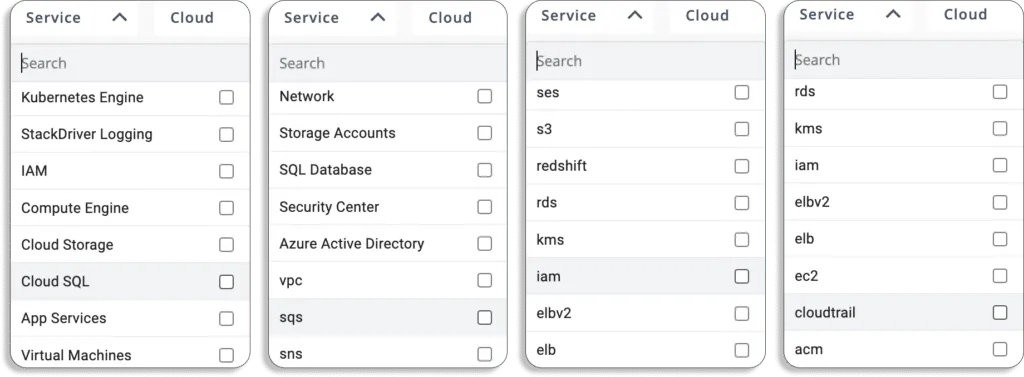
Task: Collapse Service chevron above Kubernetes Engine list
Action: [x=120, y=18]
